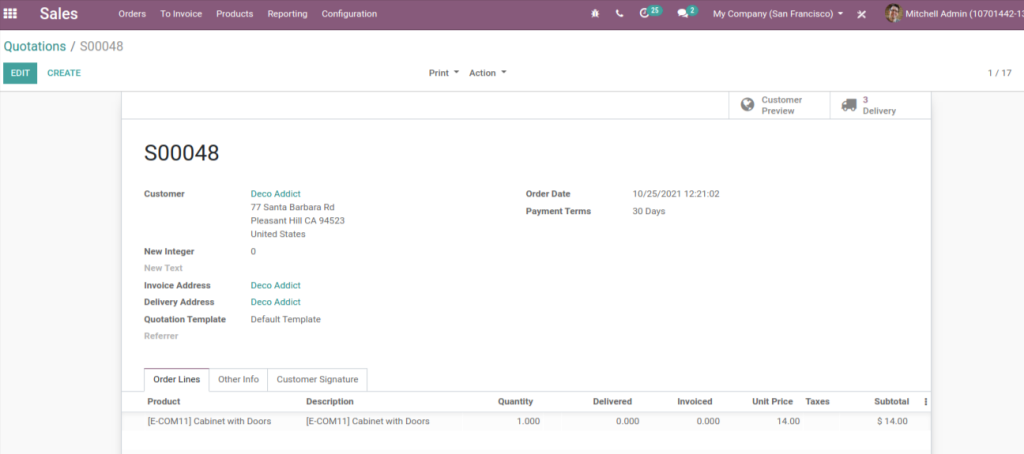The width and height of the screenshot is (1024, 454).
Task: Open My Company (San Francisco) selector
Action: pos(778,14)
